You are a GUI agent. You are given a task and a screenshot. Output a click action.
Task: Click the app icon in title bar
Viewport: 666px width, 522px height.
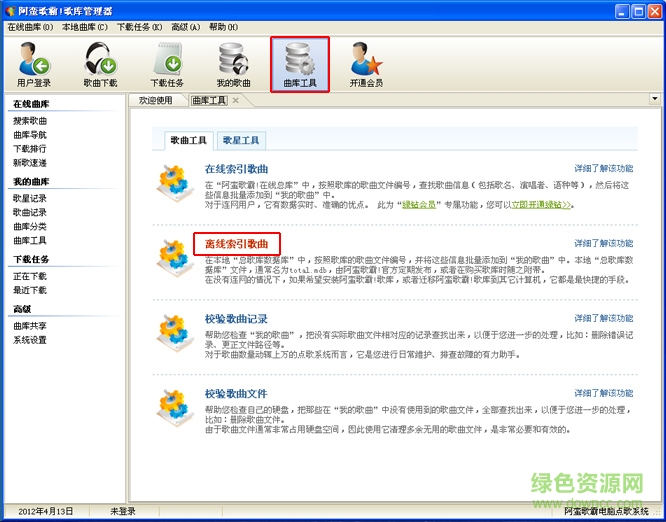pos(10,11)
